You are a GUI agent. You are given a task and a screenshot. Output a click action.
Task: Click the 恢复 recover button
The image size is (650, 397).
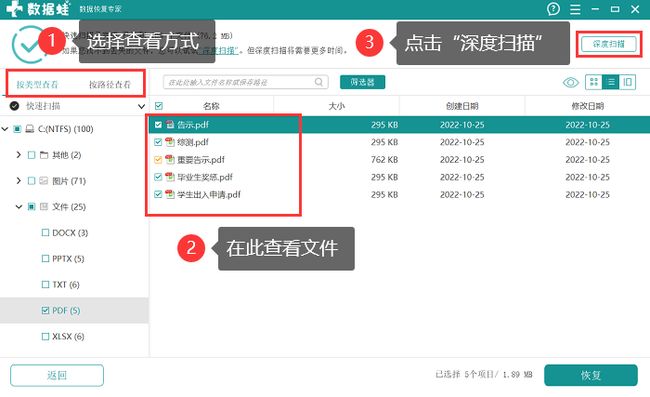(591, 375)
